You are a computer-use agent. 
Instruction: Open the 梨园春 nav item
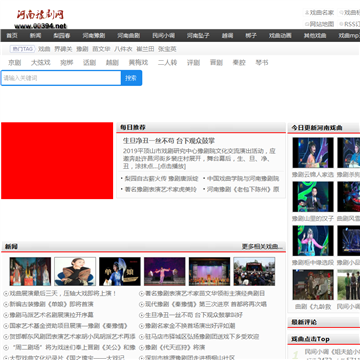62,35
